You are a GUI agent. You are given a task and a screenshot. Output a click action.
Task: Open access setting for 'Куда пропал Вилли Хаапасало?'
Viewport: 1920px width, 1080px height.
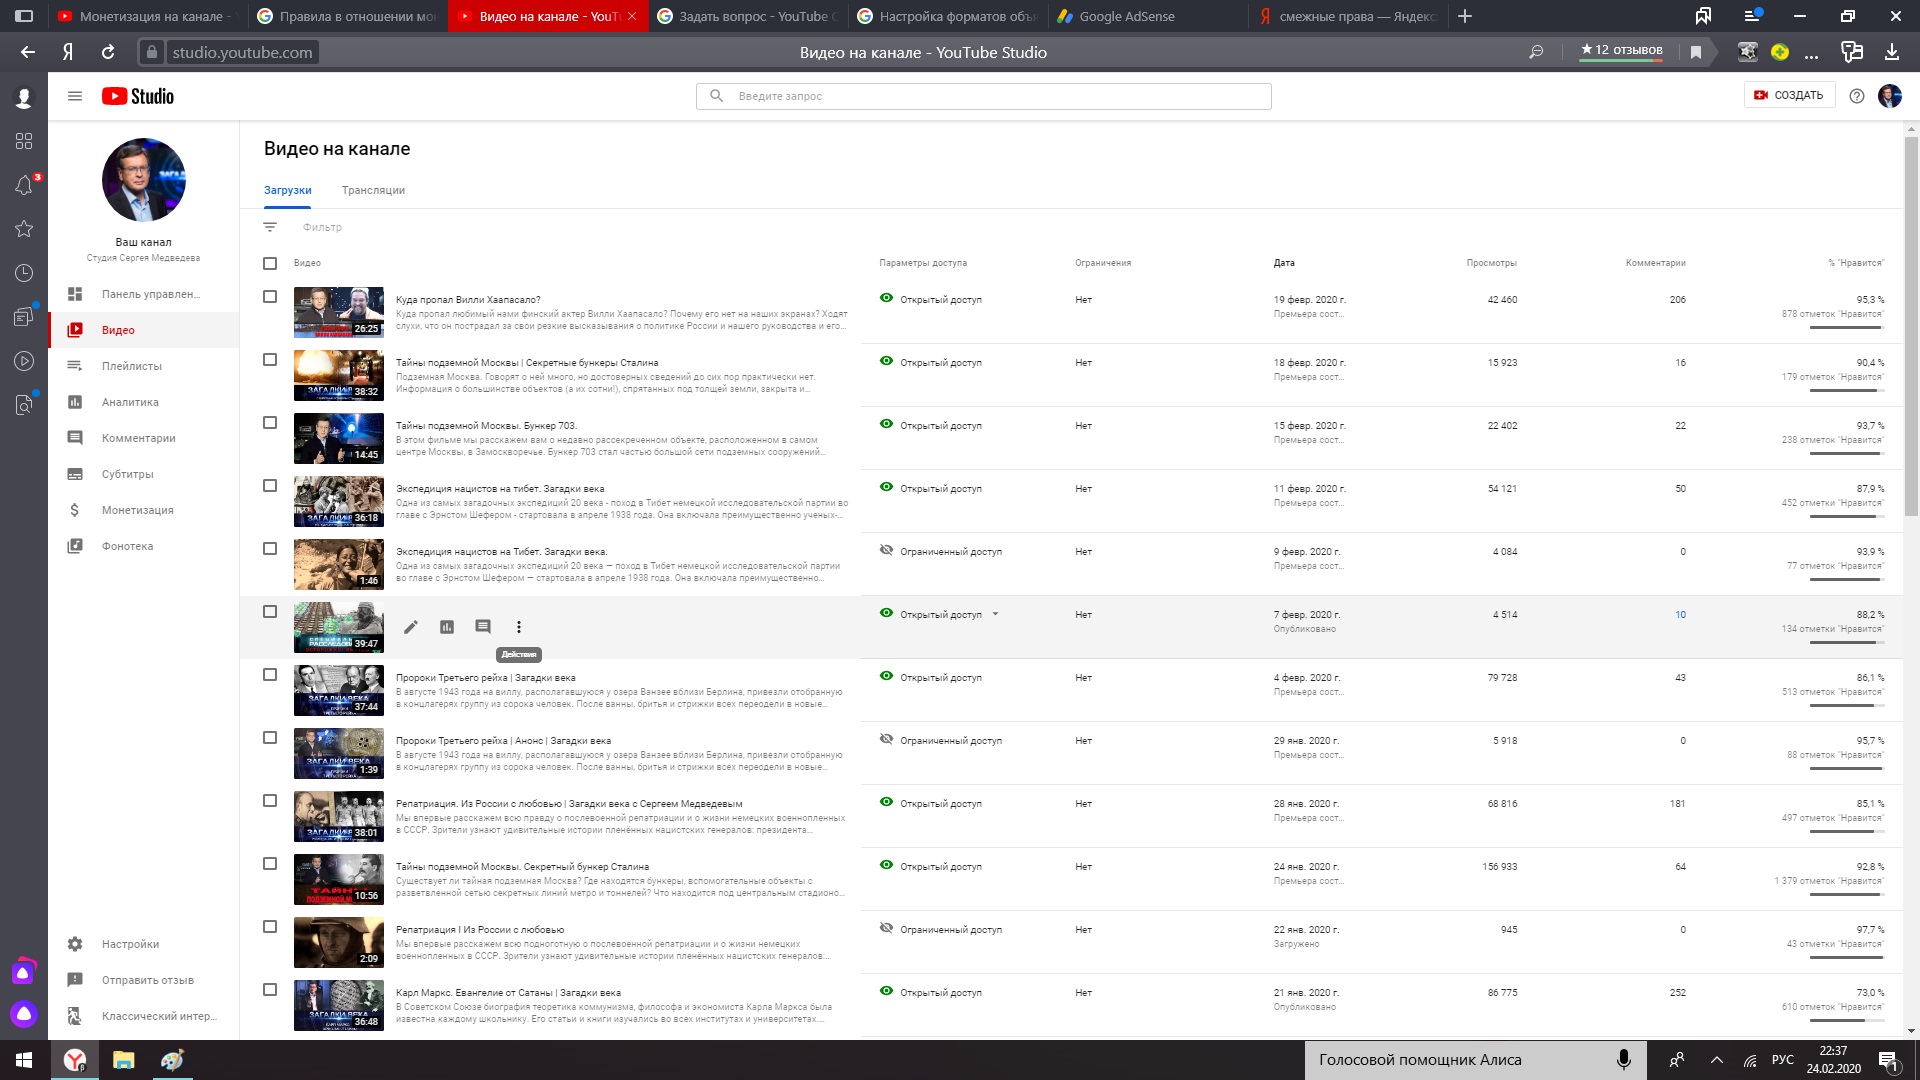click(931, 299)
